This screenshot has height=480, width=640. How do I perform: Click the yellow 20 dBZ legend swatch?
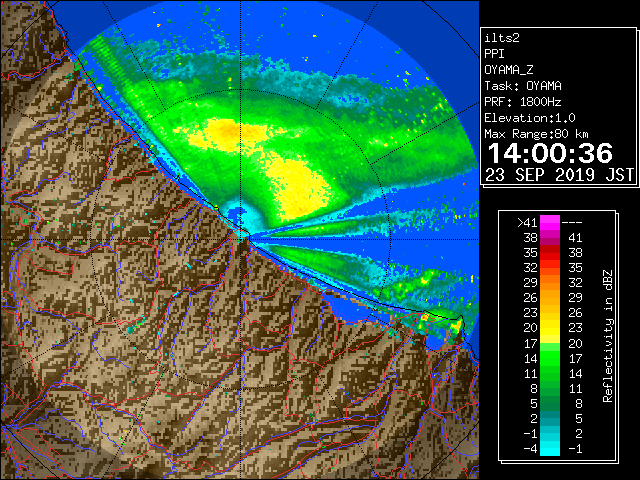point(550,328)
